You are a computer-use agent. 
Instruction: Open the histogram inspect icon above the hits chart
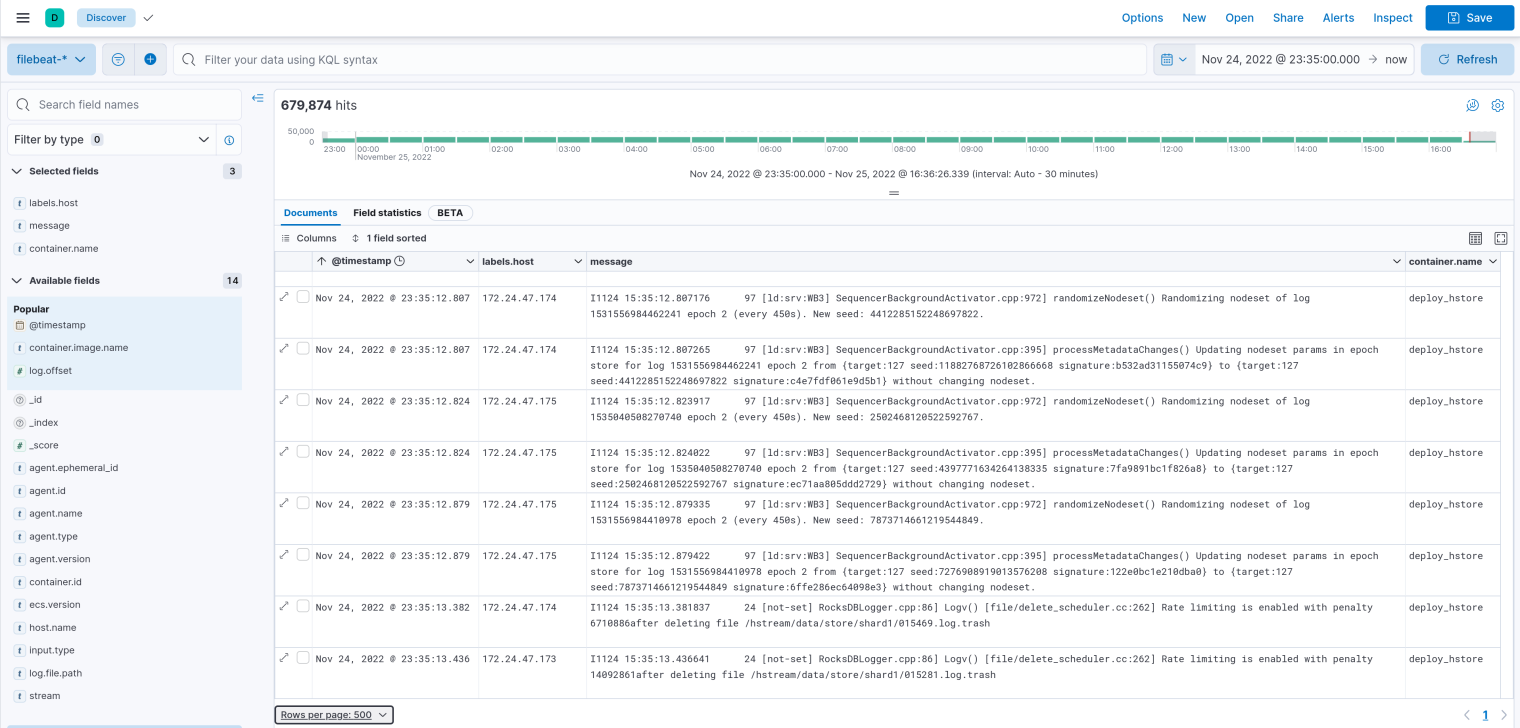(1471, 105)
